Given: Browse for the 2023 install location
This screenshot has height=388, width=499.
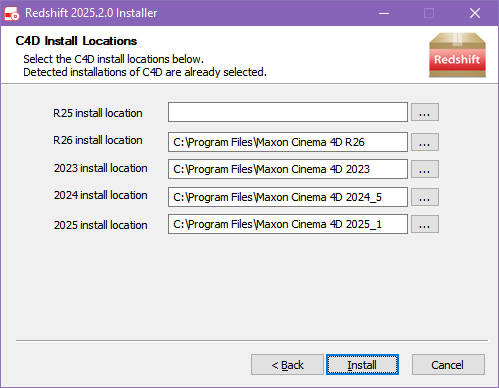Looking at the screenshot, I should [424, 169].
